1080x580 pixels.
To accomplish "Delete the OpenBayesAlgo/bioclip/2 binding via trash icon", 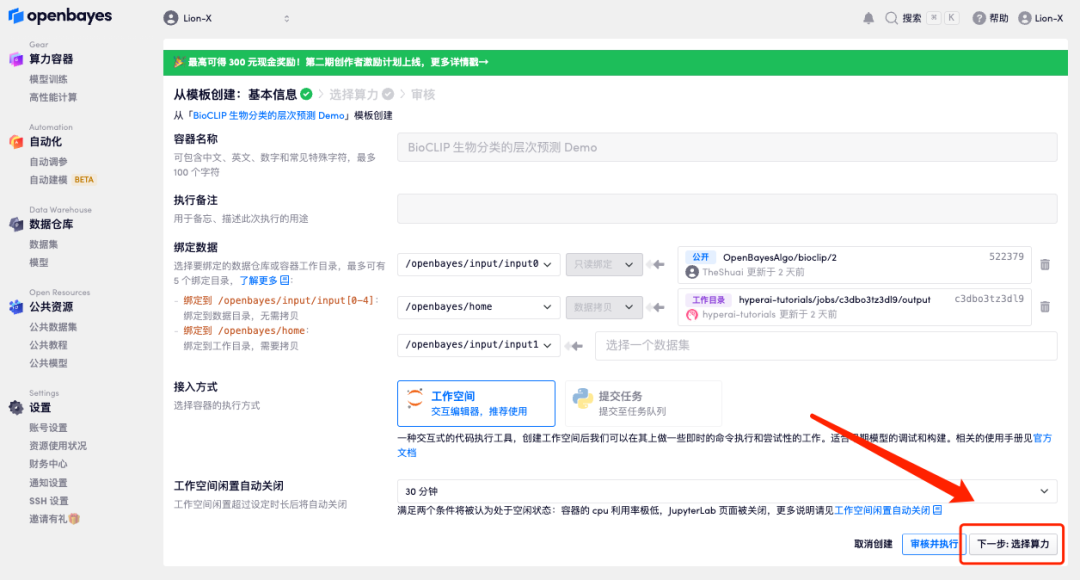I will 1043,264.
